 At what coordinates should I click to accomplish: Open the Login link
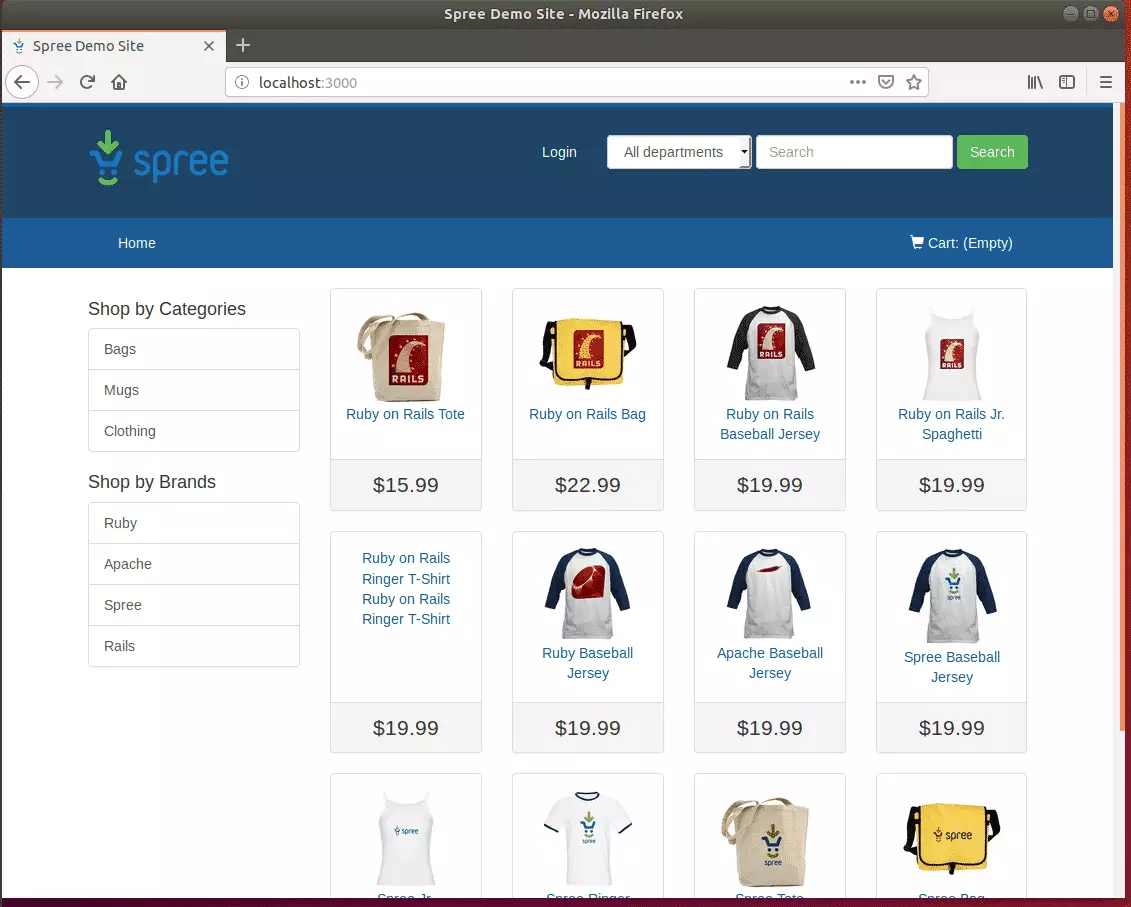click(559, 152)
